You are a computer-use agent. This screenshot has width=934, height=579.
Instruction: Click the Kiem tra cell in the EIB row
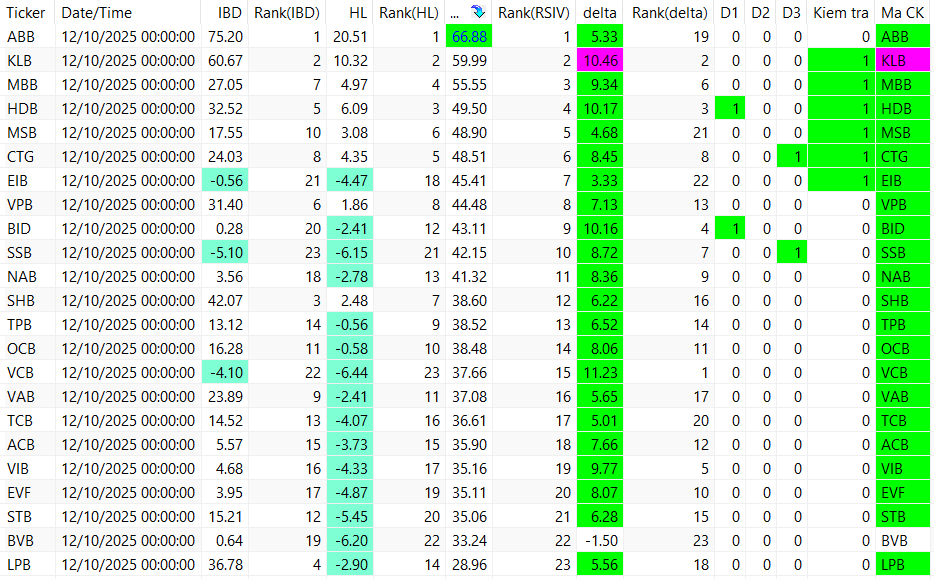click(x=842, y=180)
